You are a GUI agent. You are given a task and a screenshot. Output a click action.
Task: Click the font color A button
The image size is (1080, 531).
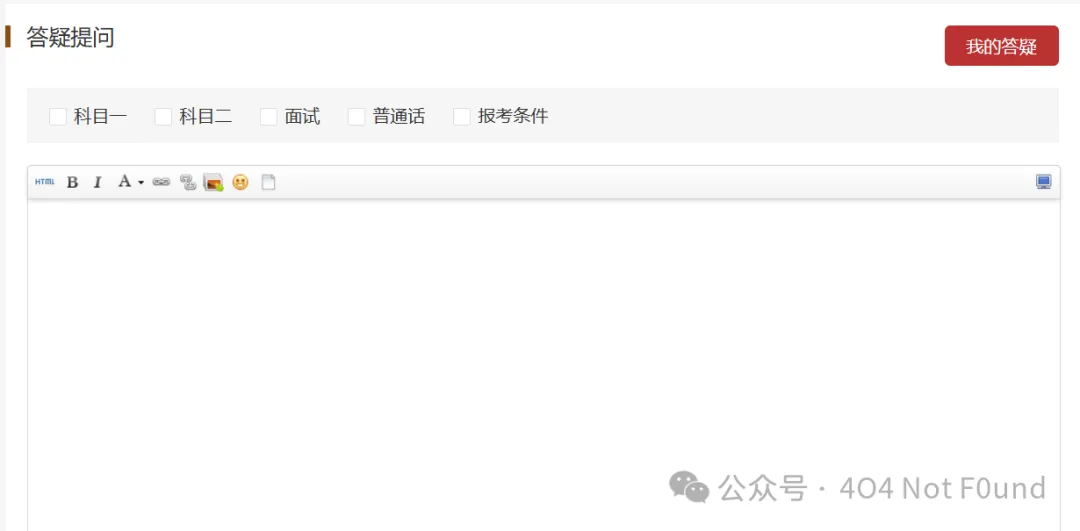click(124, 182)
